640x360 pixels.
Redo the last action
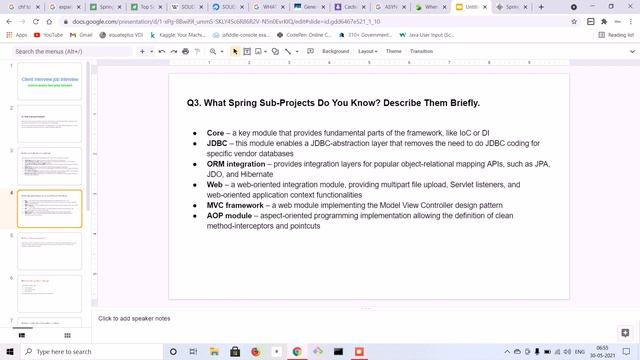pyautogui.click(x=174, y=51)
